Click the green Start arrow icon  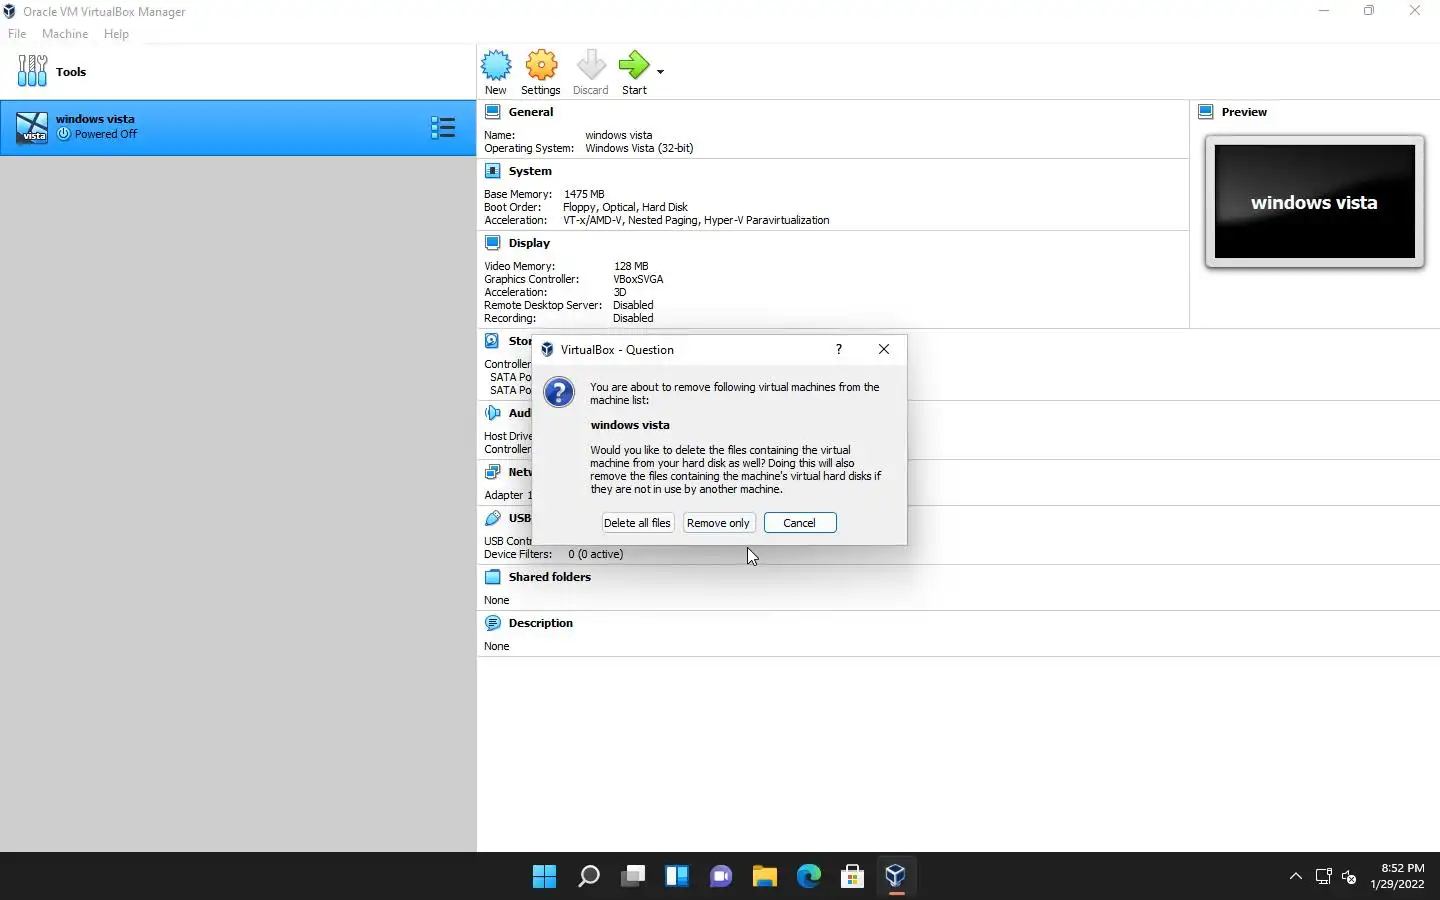(x=634, y=66)
